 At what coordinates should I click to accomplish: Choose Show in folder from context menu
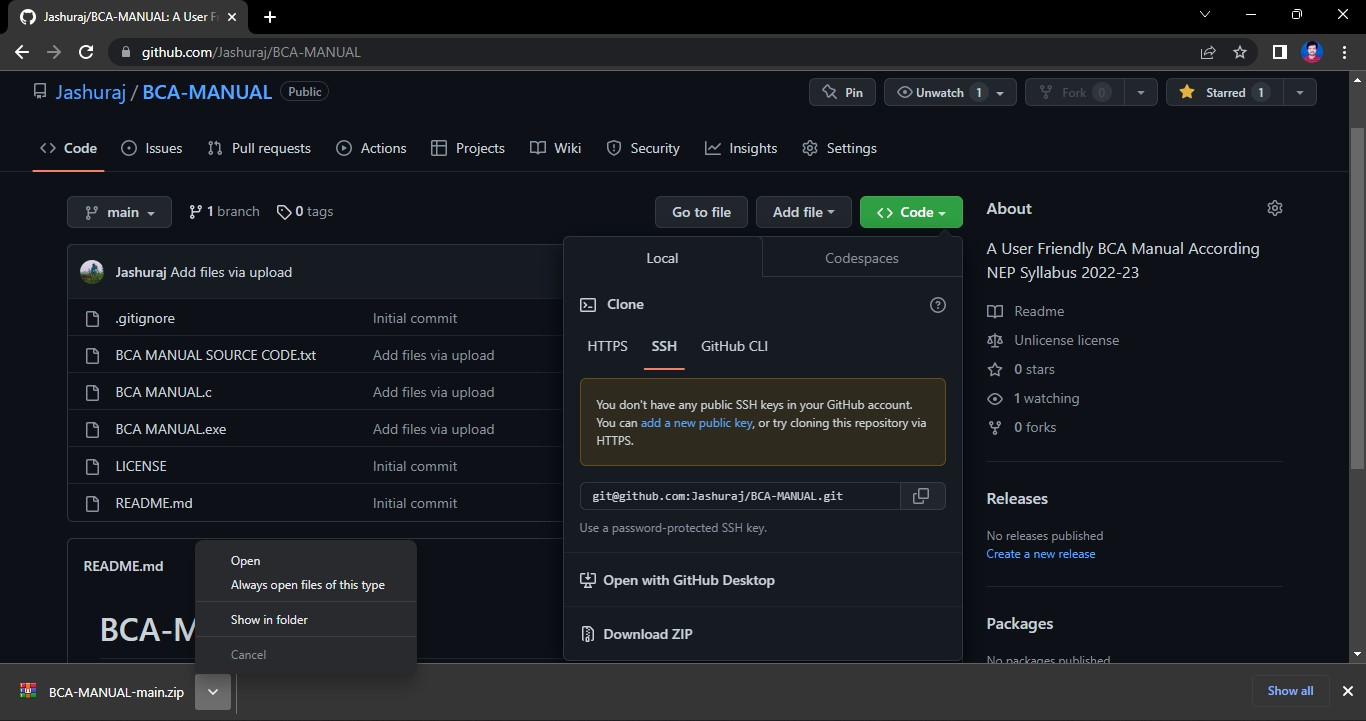click(305, 620)
